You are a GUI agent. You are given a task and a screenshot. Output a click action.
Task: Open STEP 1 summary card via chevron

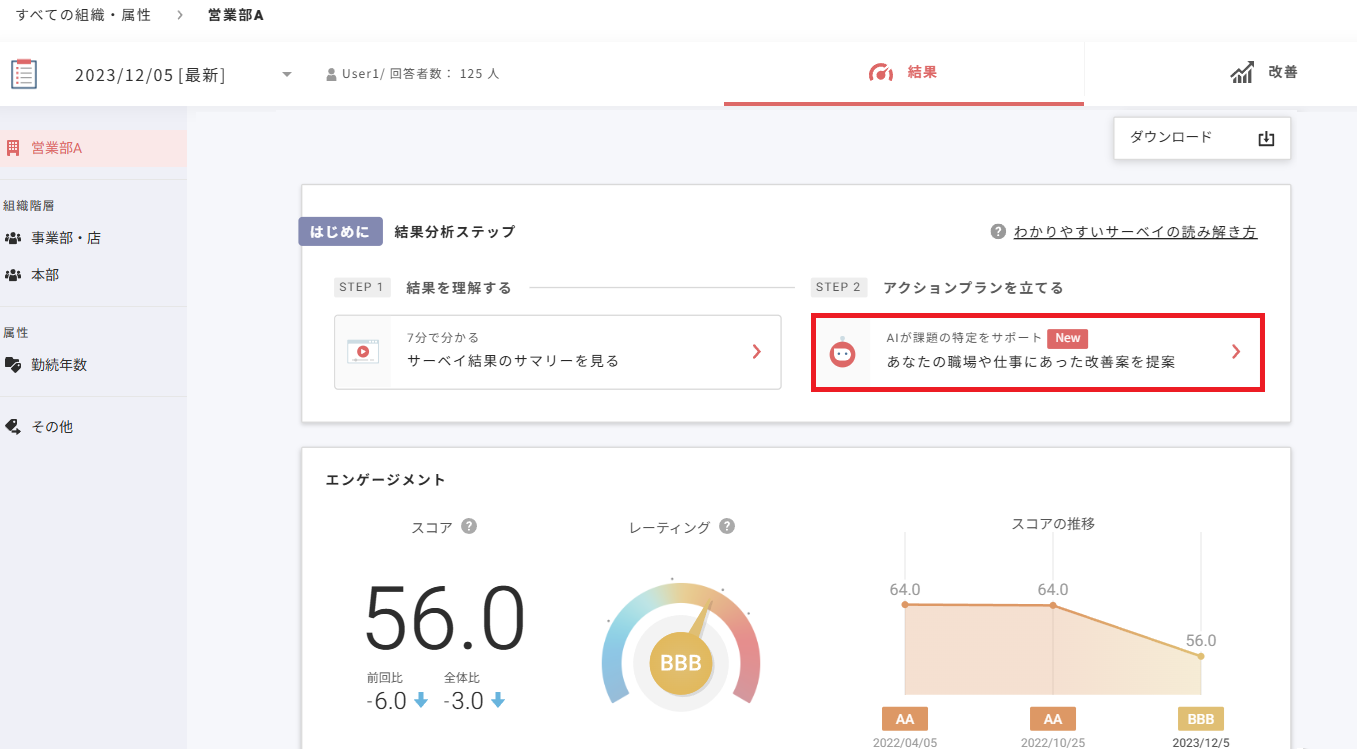(x=759, y=352)
